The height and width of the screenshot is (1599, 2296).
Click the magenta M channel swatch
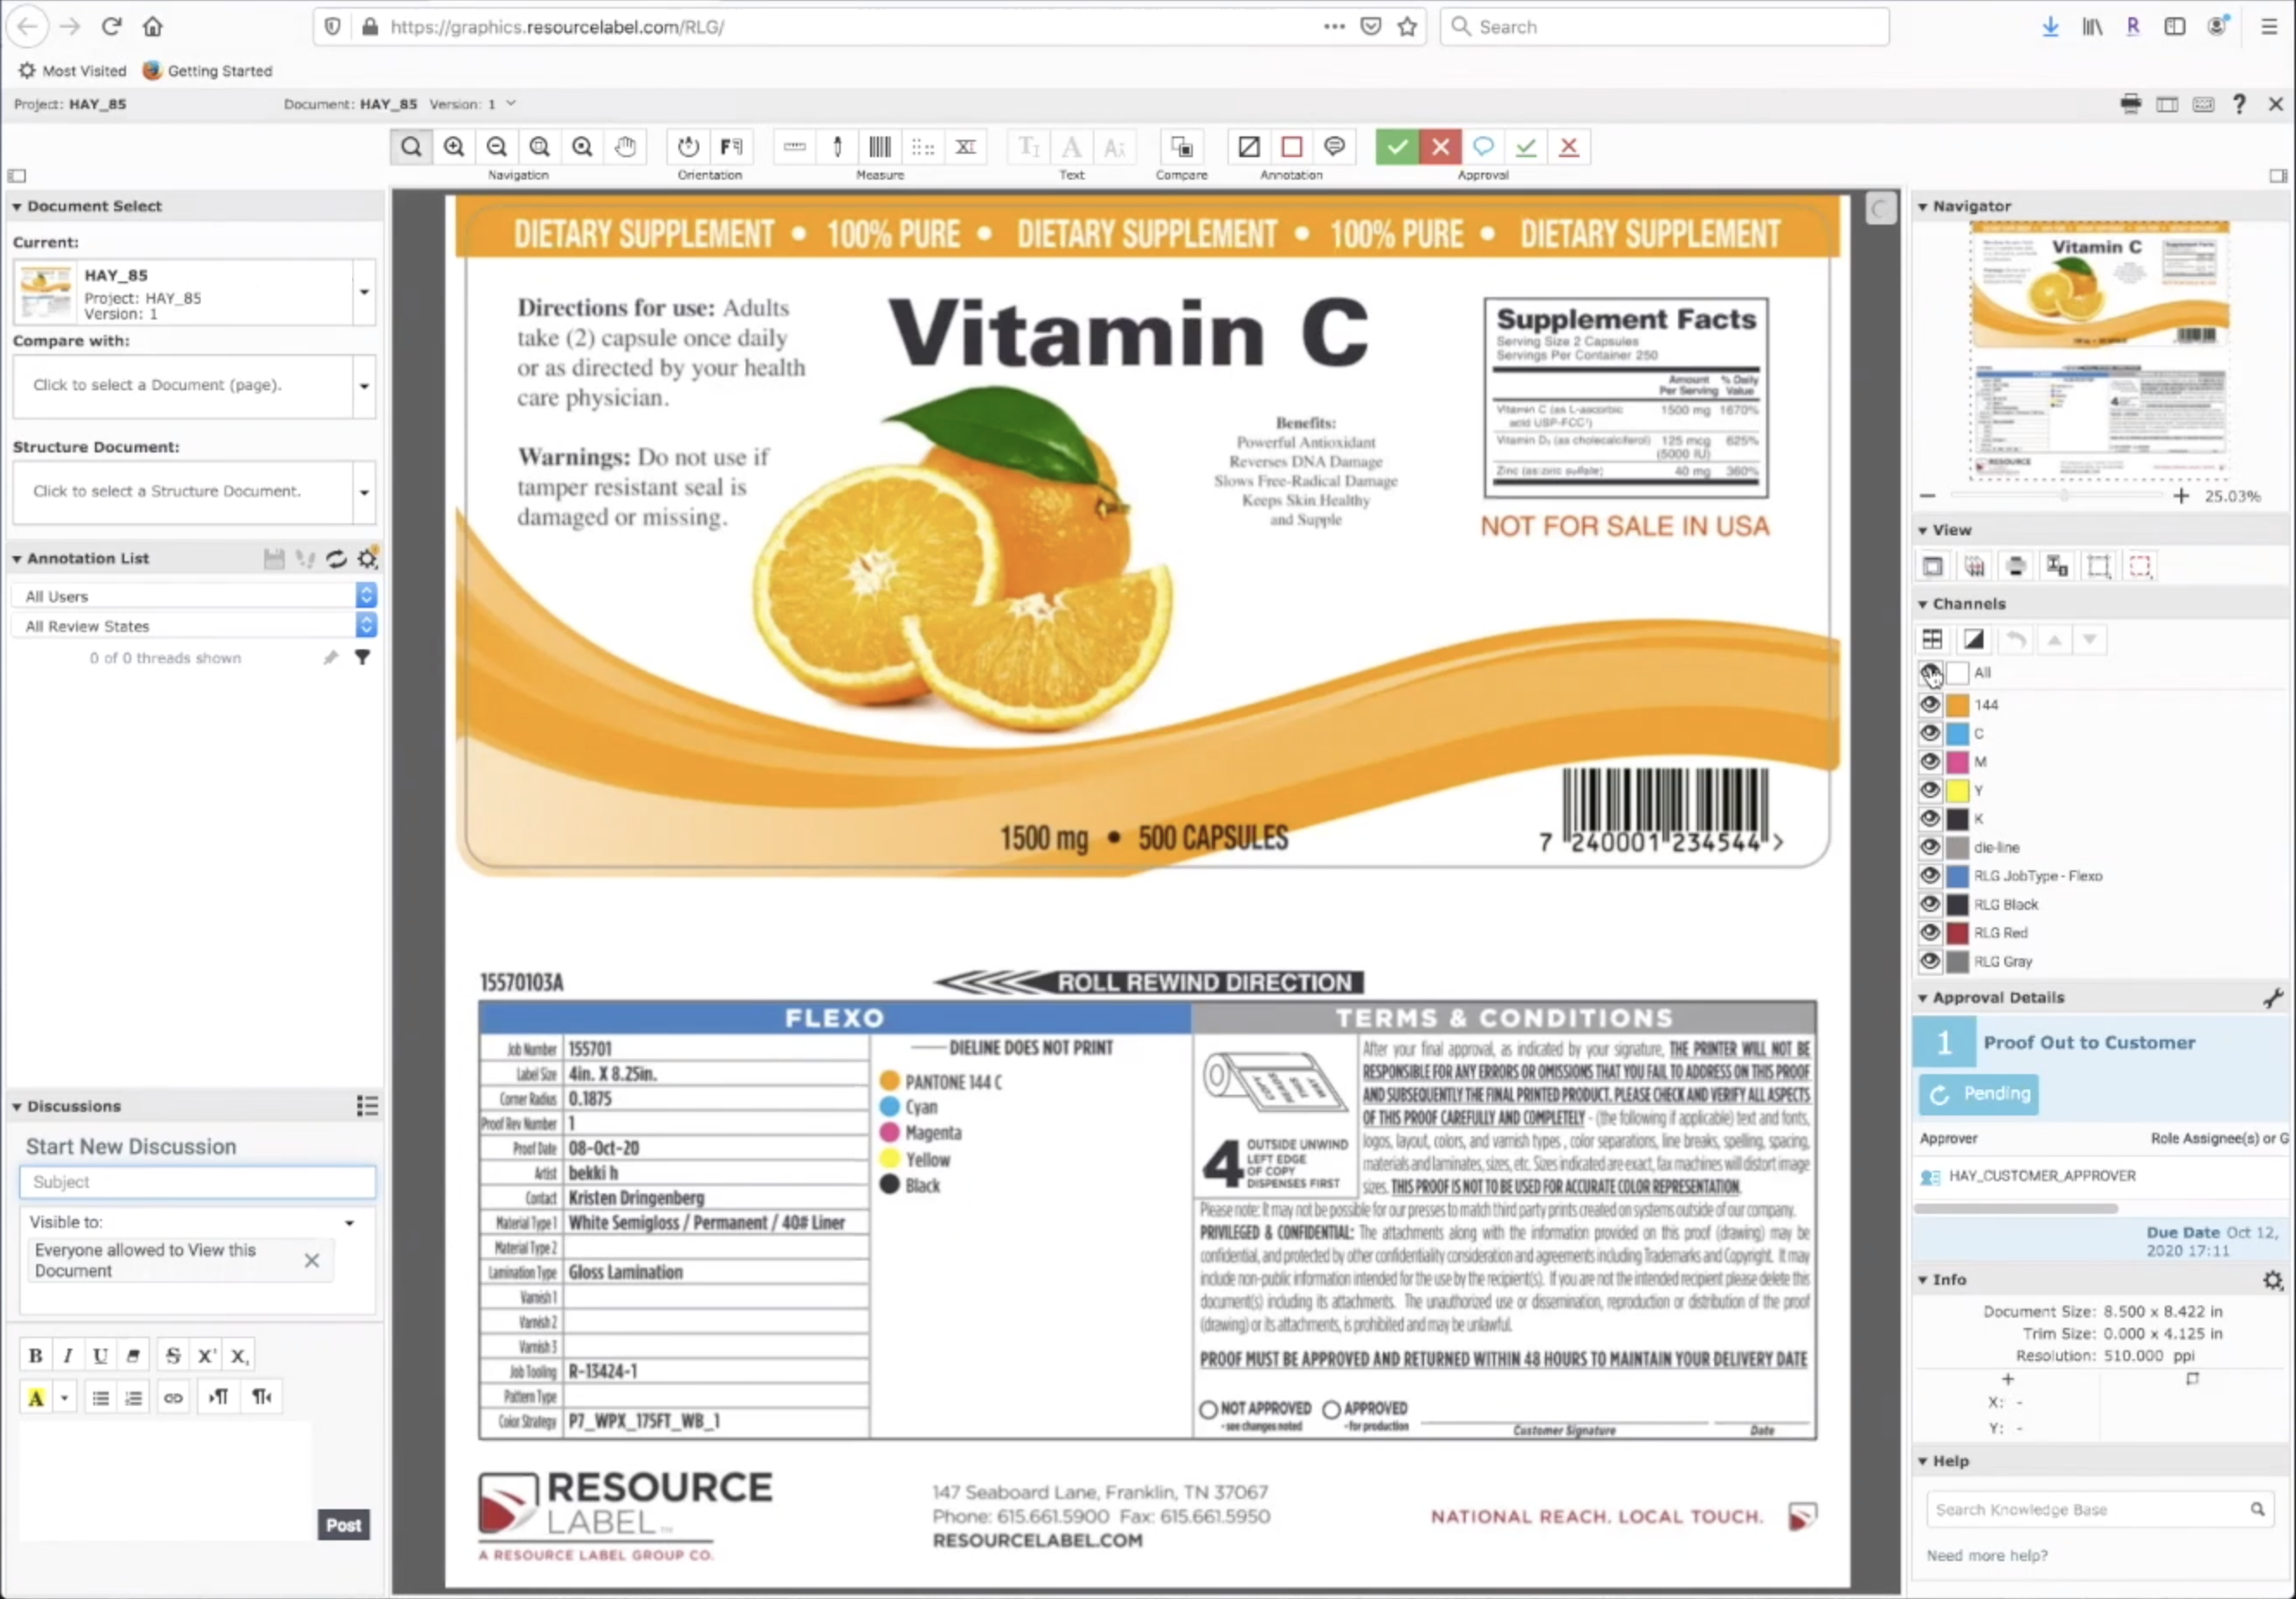1957,762
